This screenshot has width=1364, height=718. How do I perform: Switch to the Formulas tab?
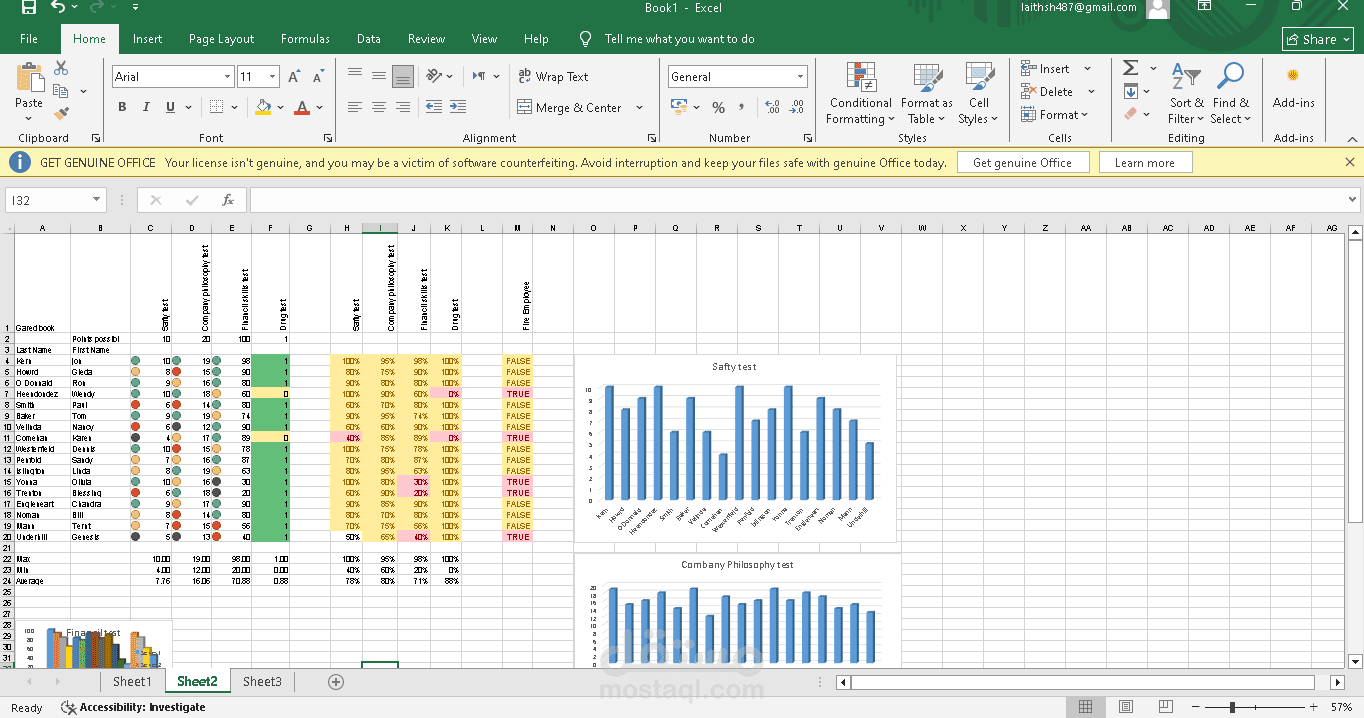click(x=305, y=39)
